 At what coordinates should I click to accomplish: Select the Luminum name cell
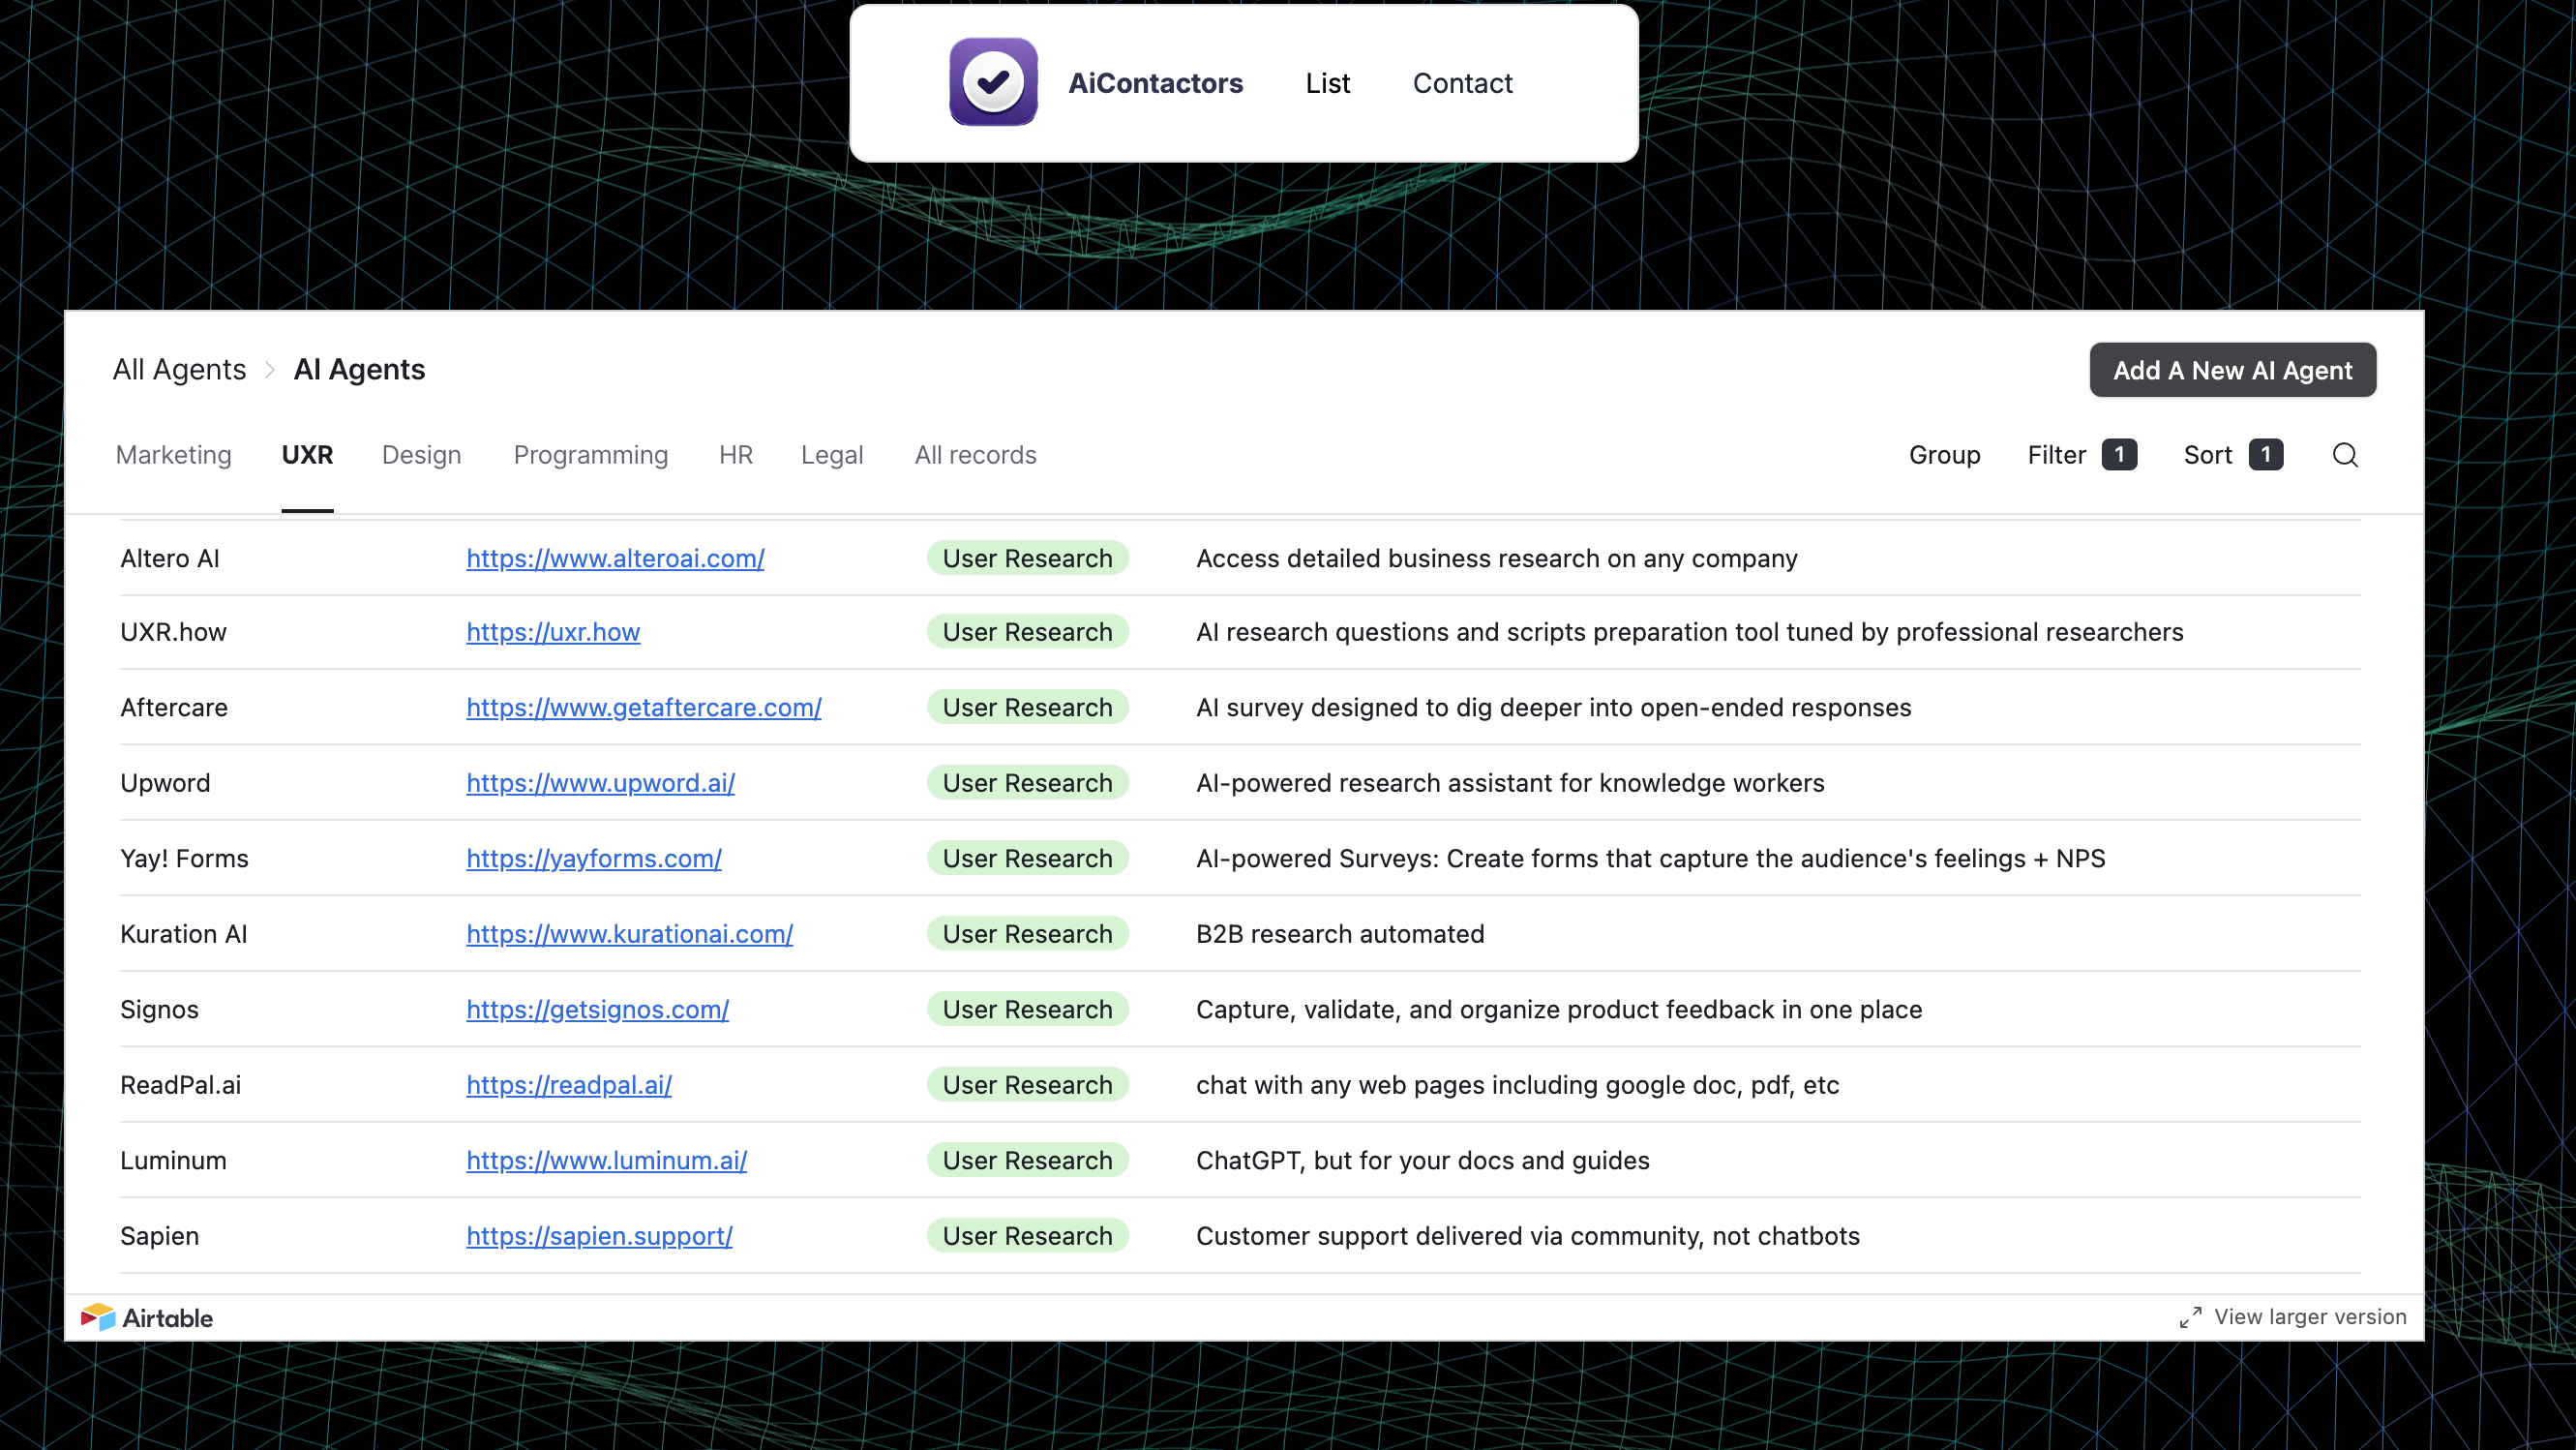173,1160
